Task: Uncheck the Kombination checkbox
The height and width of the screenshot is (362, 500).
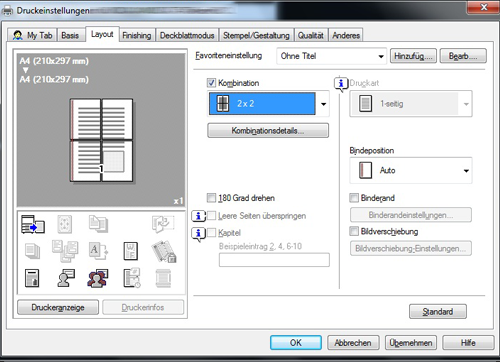Action: tap(211, 83)
